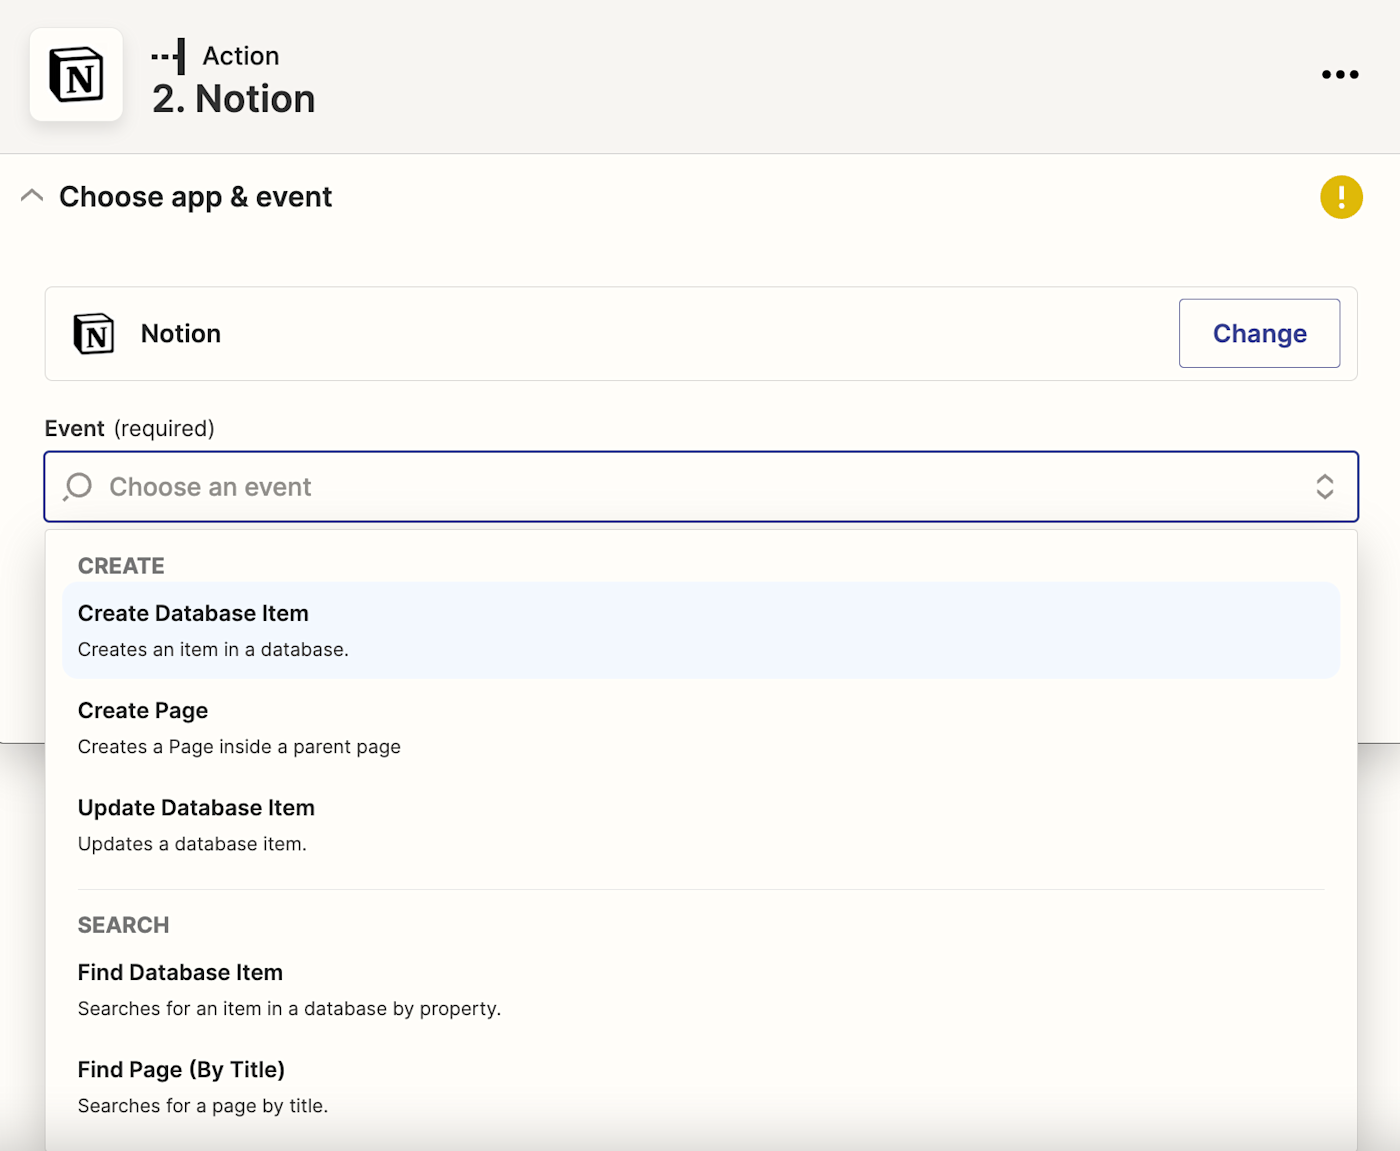Click the yellow warning status icon

[x=1341, y=197]
